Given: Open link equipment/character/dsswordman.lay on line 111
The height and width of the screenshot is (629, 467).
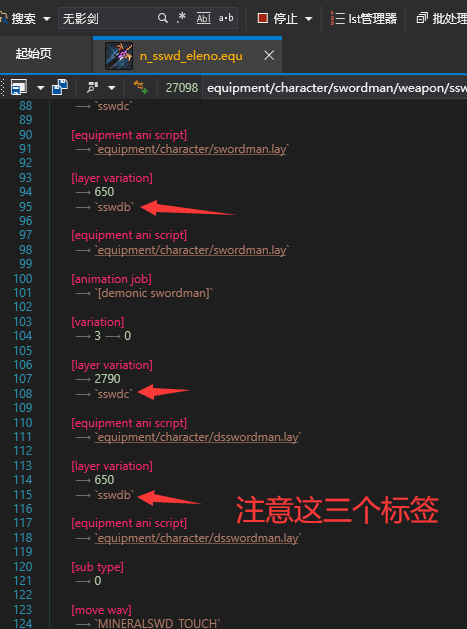Looking at the screenshot, I should [198, 437].
